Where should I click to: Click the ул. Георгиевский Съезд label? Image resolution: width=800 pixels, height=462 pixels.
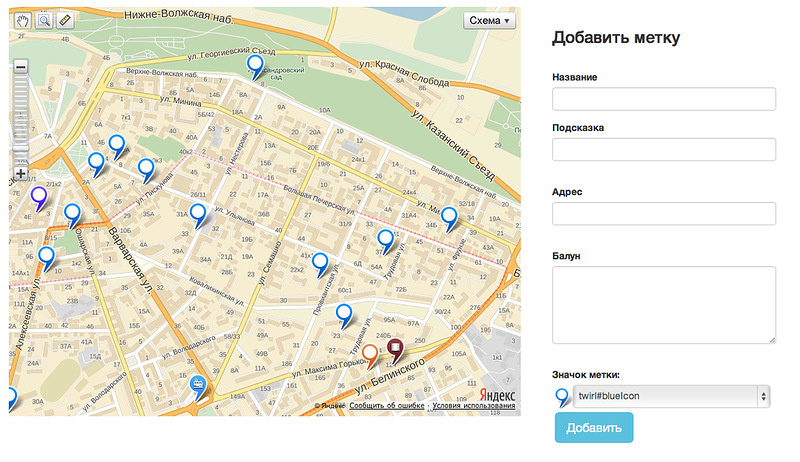231,53
